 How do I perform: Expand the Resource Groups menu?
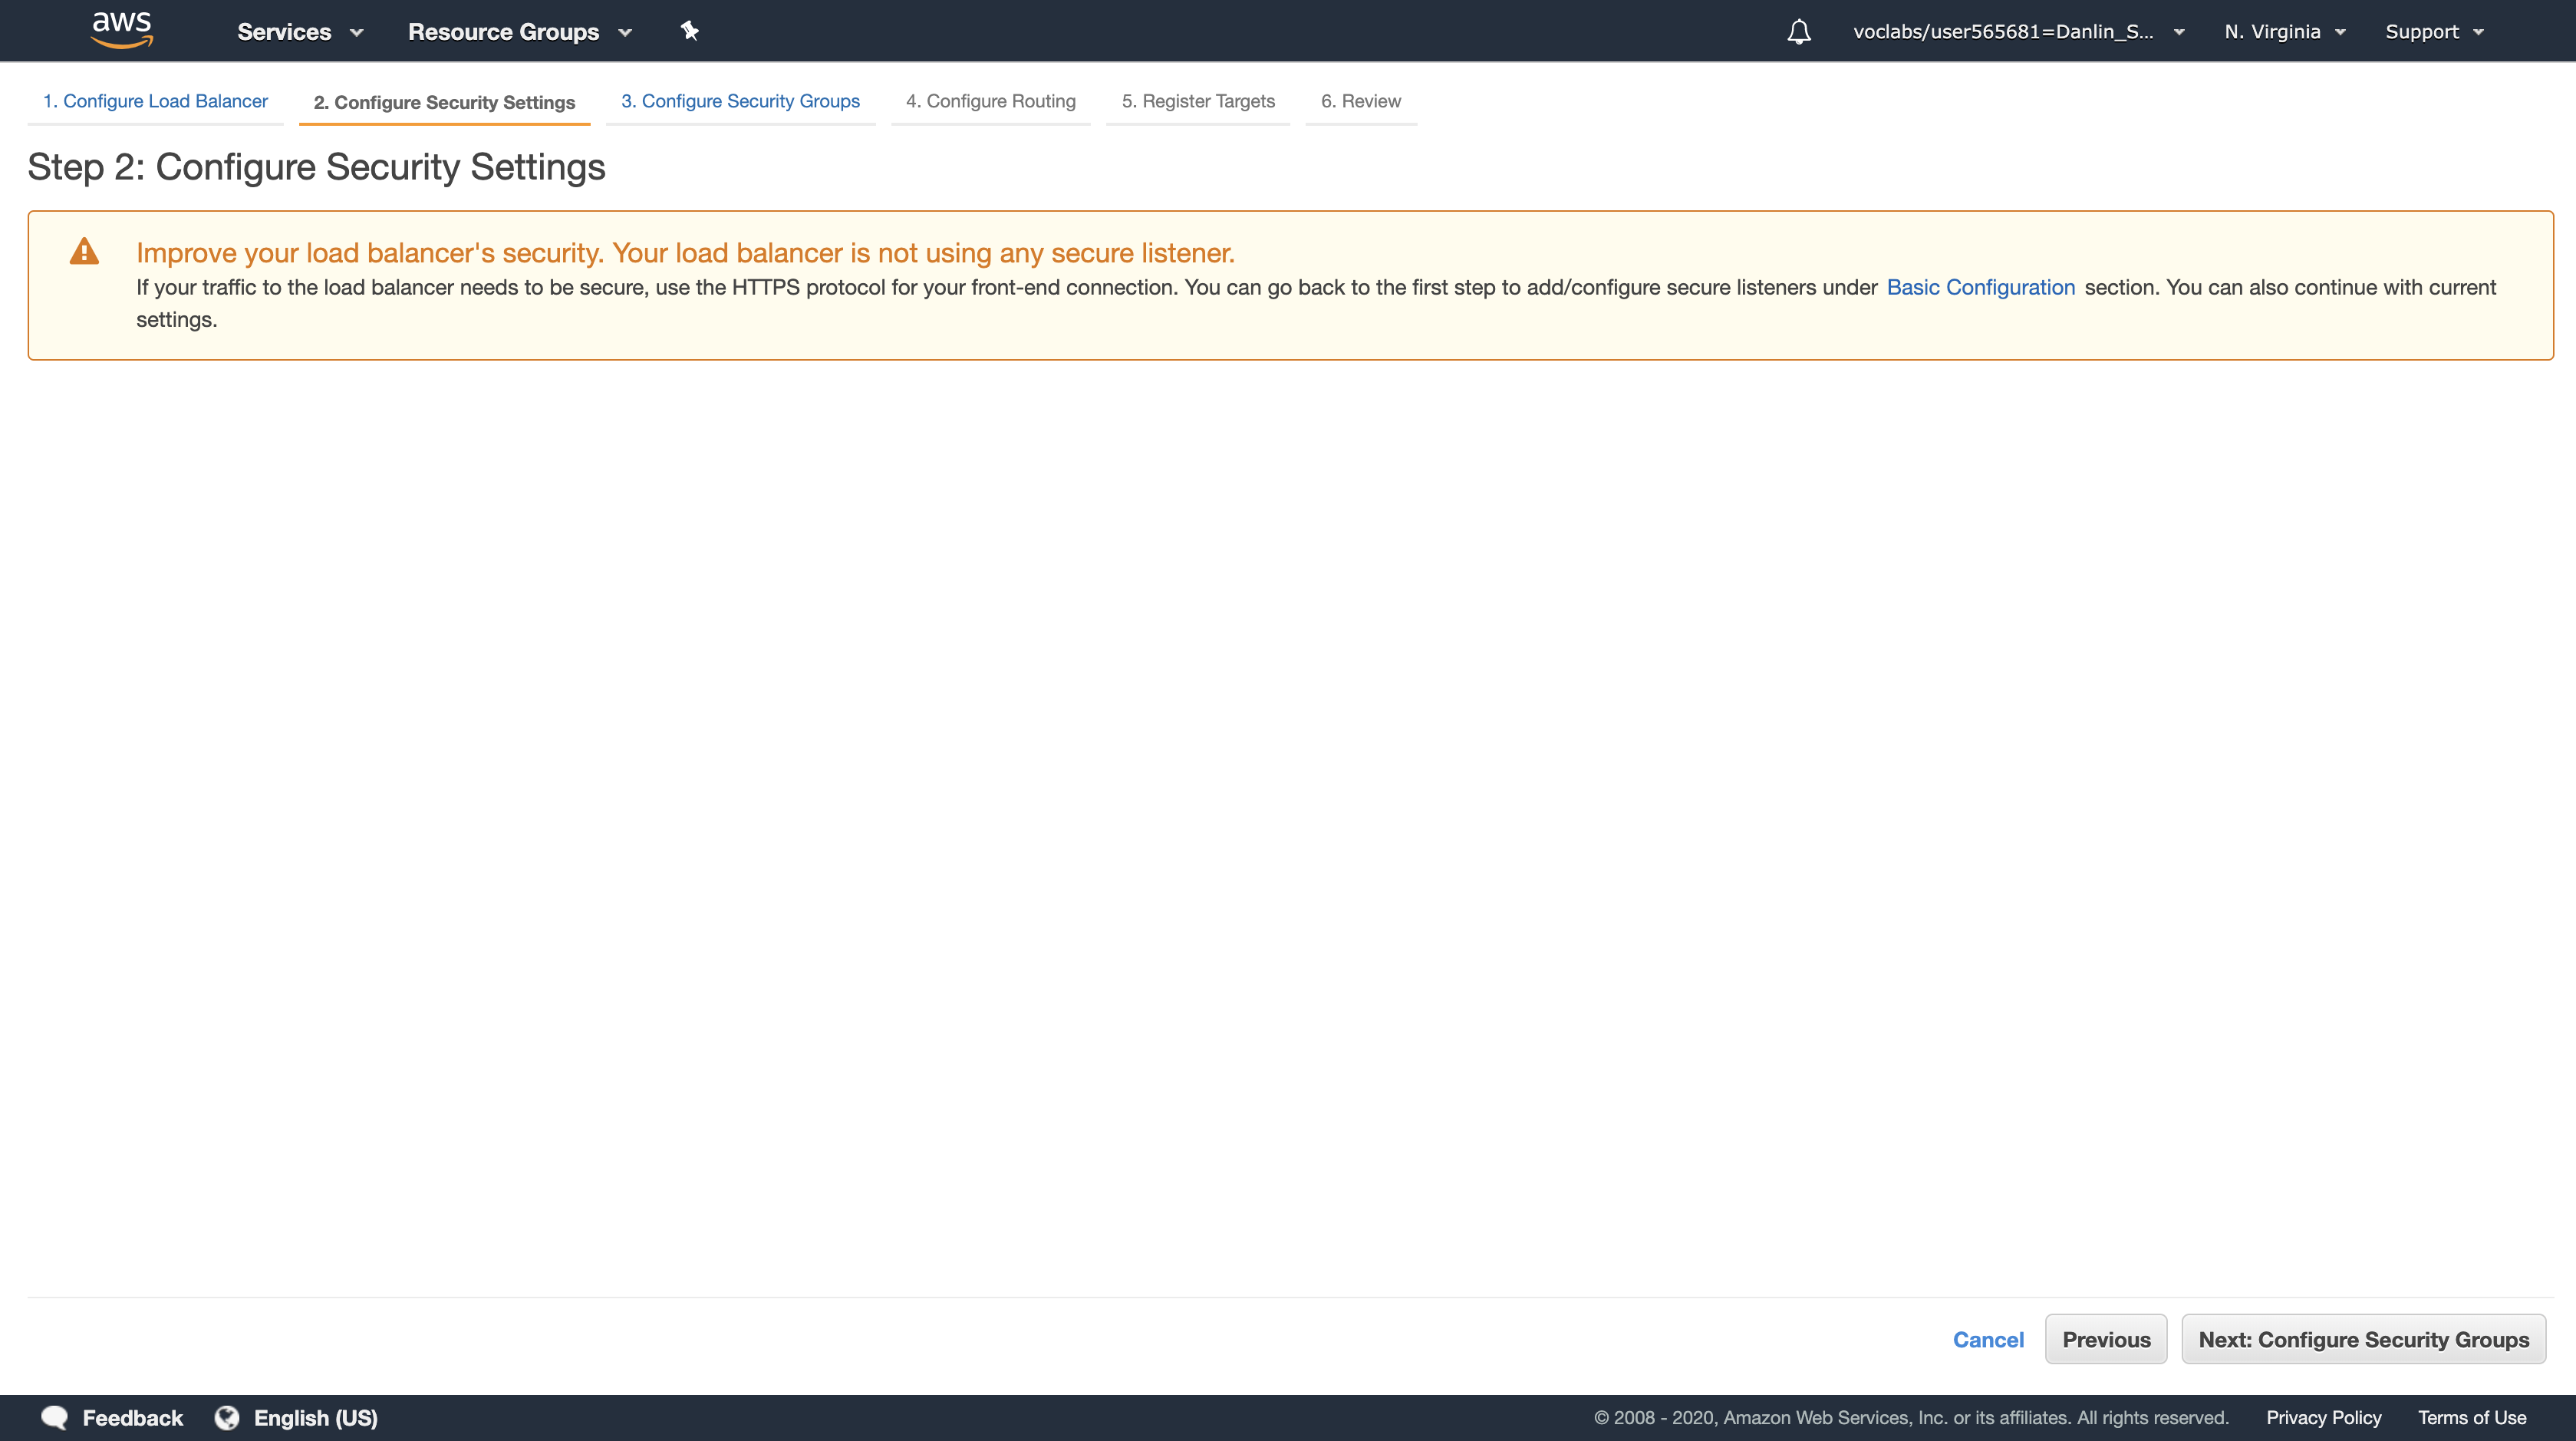point(519,32)
